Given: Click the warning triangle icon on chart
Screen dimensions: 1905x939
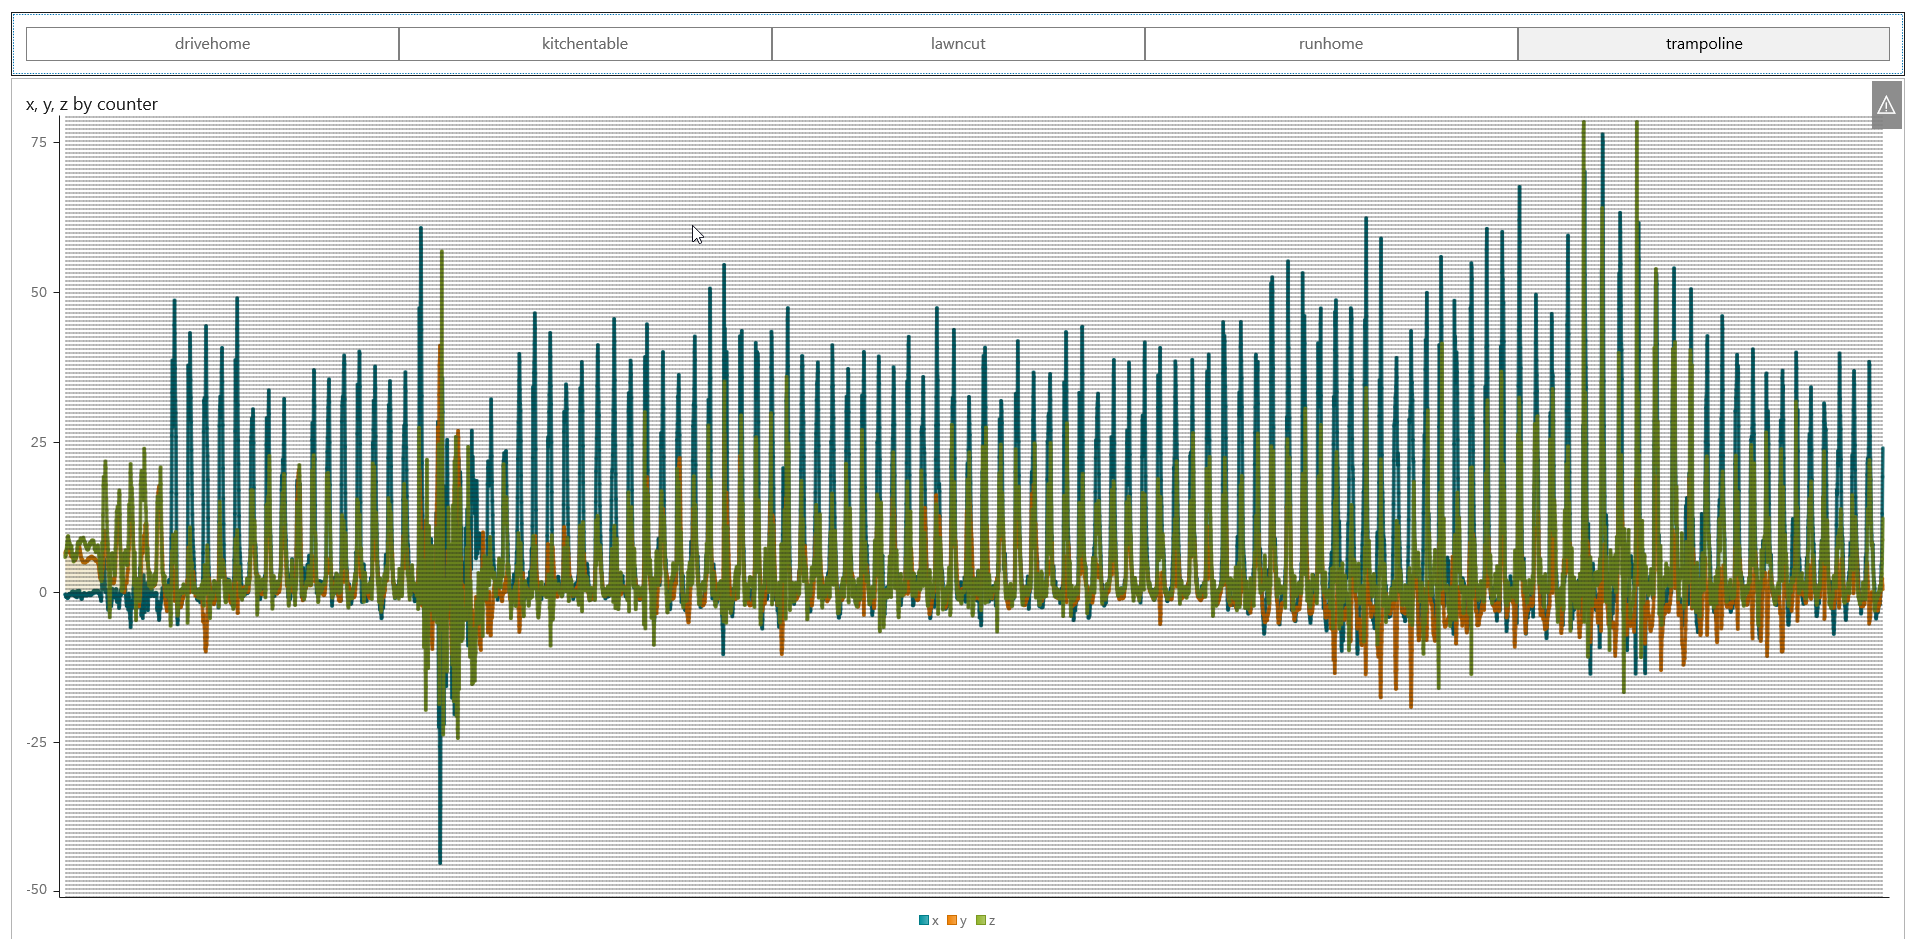Looking at the screenshot, I should [x=1886, y=105].
